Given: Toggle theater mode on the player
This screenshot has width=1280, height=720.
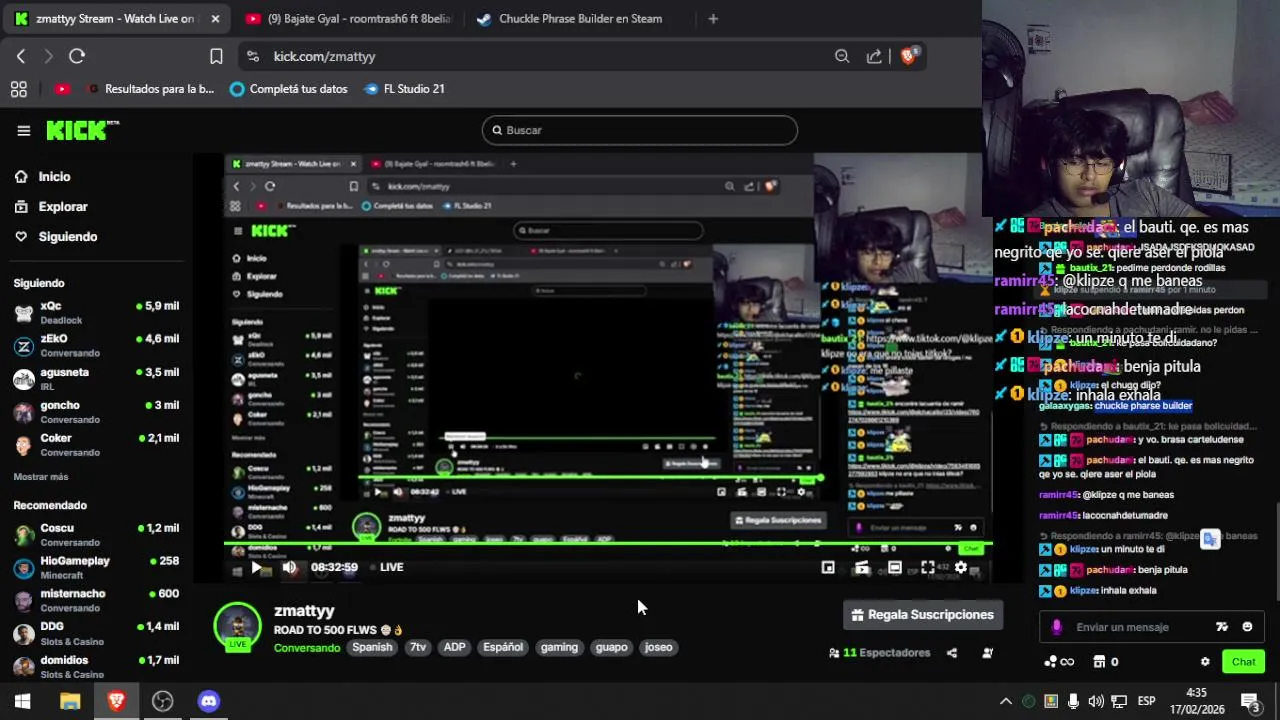Looking at the screenshot, I should 895,567.
